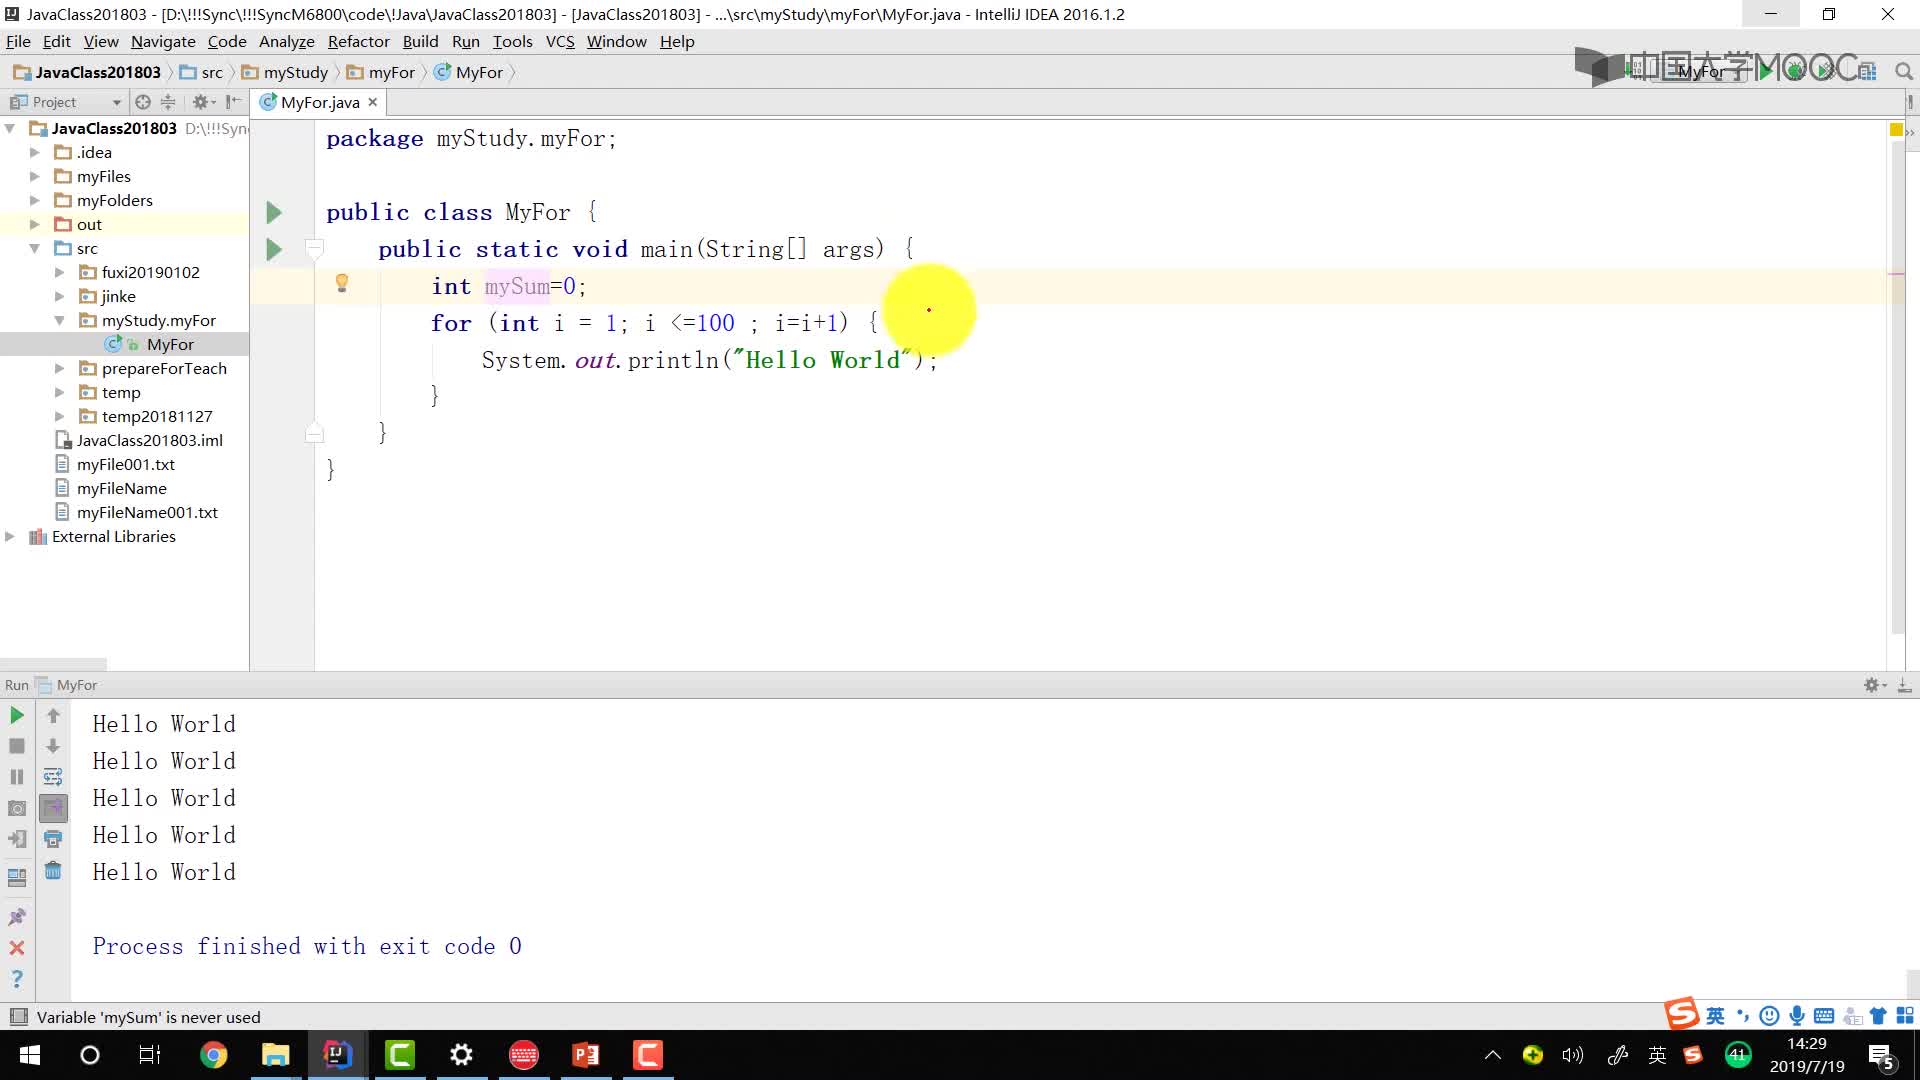The image size is (1920, 1080).
Task: Expand the External Libraries tree node
Action: (13, 537)
